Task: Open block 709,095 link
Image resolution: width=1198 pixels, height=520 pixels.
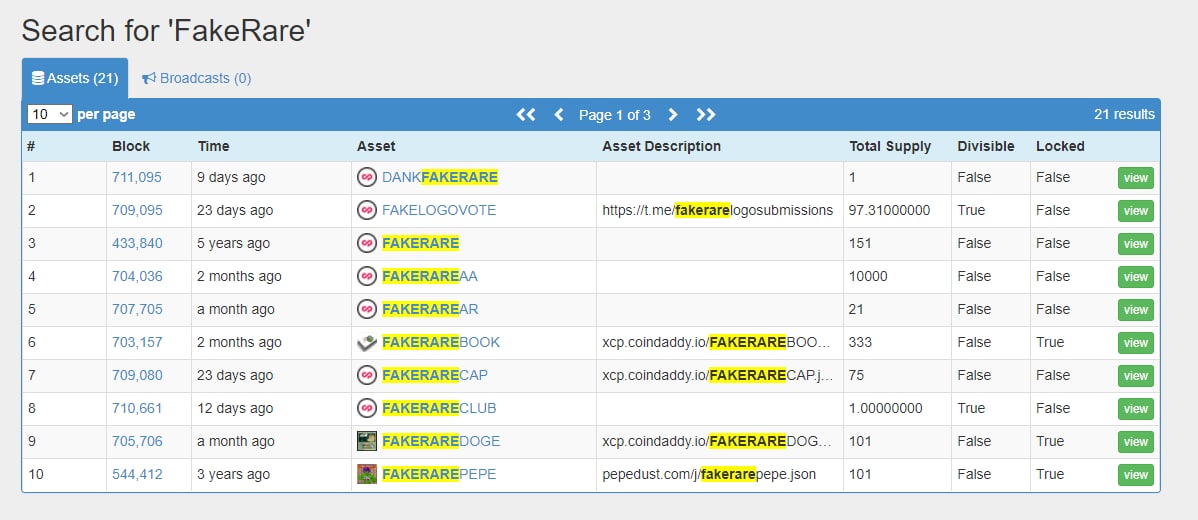Action: point(137,210)
